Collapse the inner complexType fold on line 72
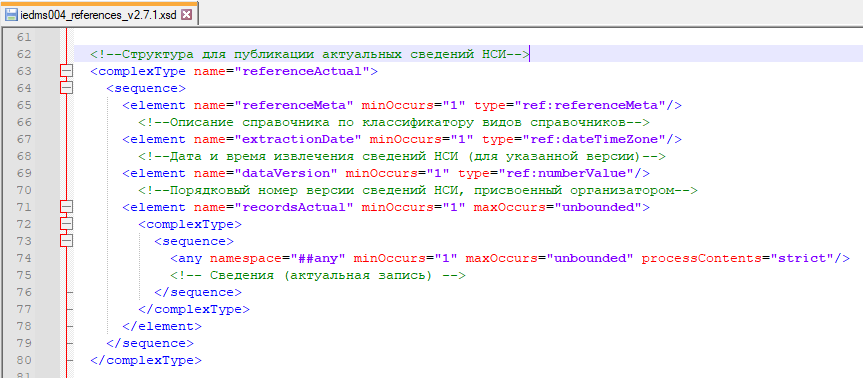Screen dimensions: 863x378 click(x=67, y=224)
